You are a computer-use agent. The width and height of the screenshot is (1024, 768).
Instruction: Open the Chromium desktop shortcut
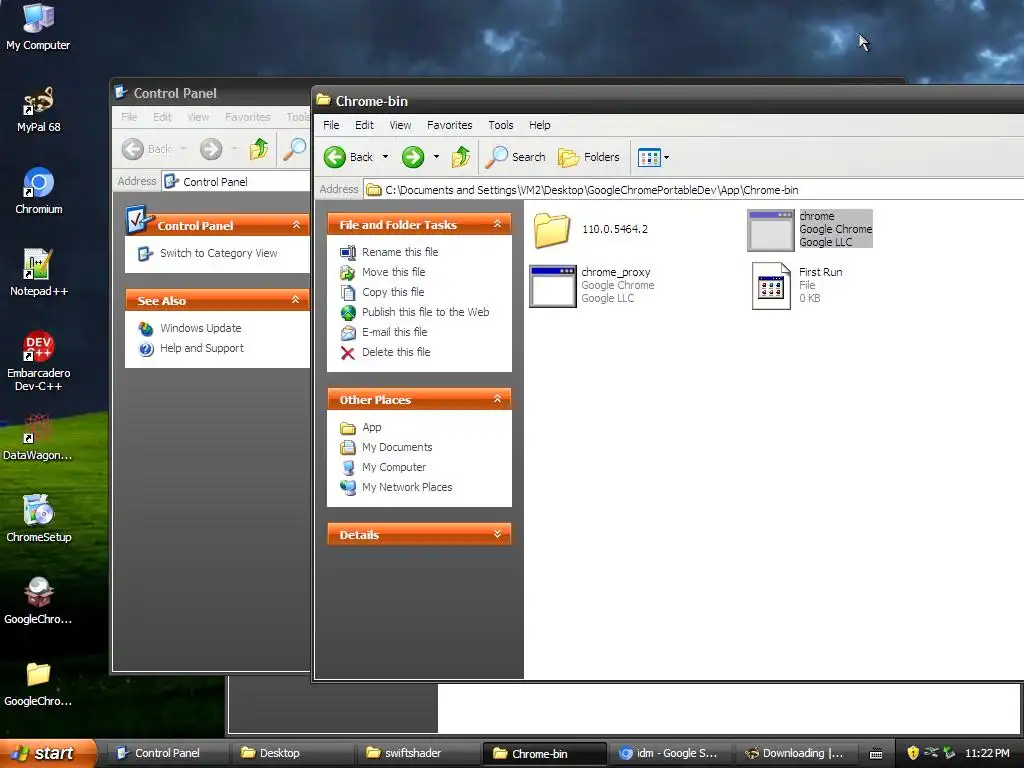tap(39, 191)
